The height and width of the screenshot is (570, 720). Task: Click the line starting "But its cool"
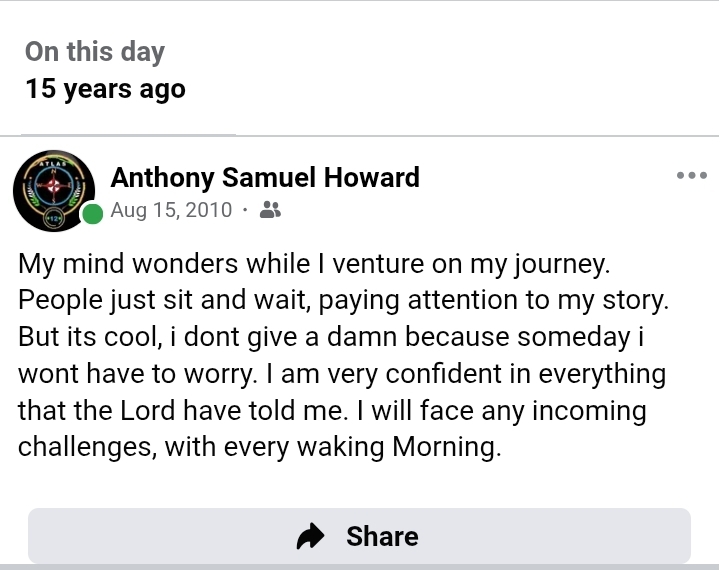[x=330, y=337]
